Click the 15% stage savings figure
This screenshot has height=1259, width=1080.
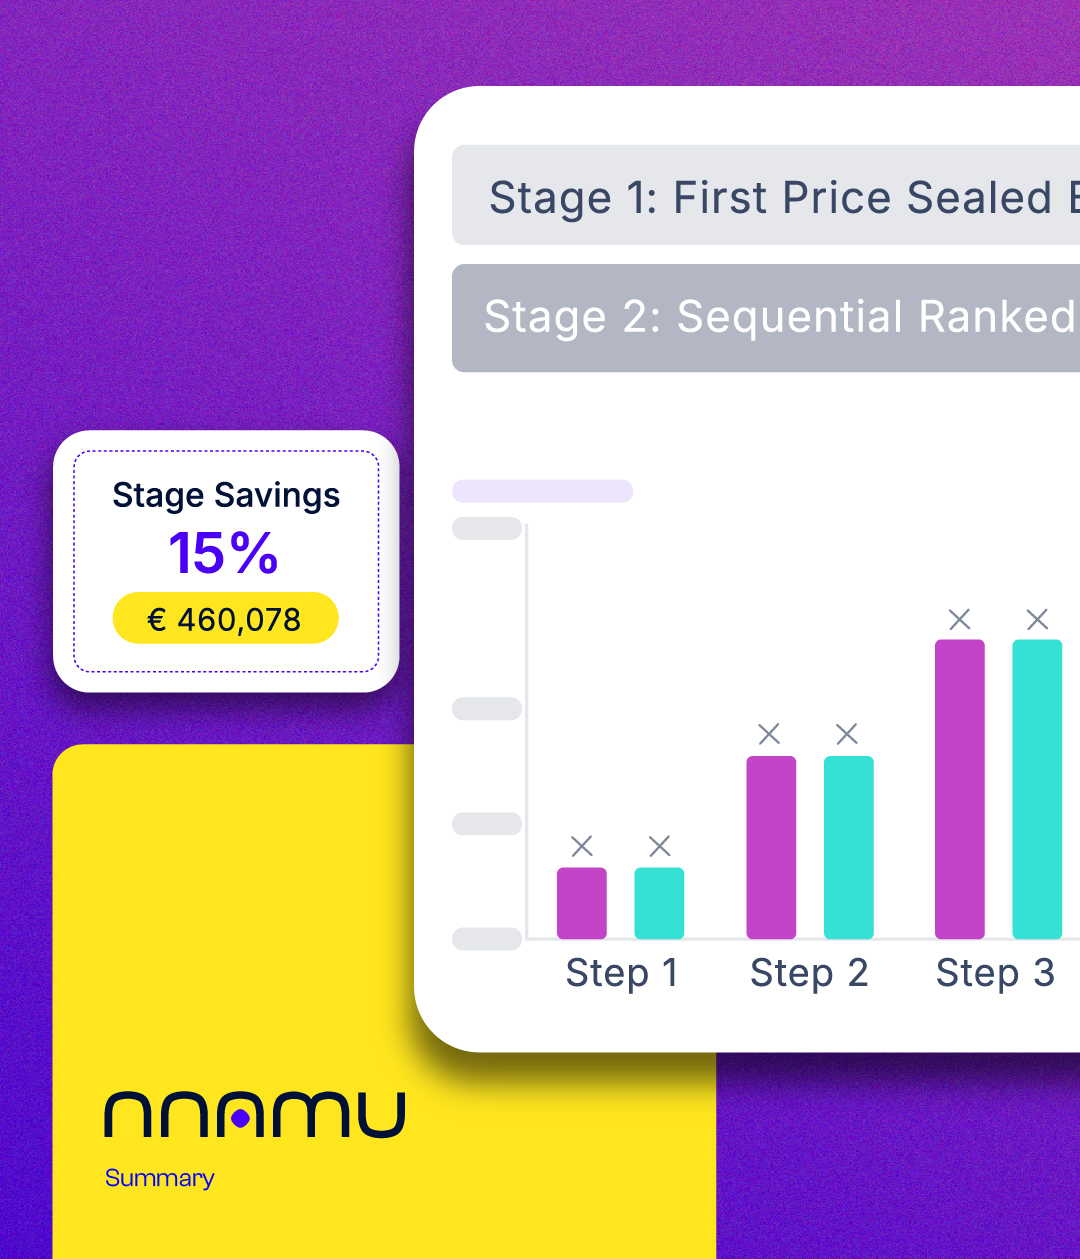pos(223,553)
